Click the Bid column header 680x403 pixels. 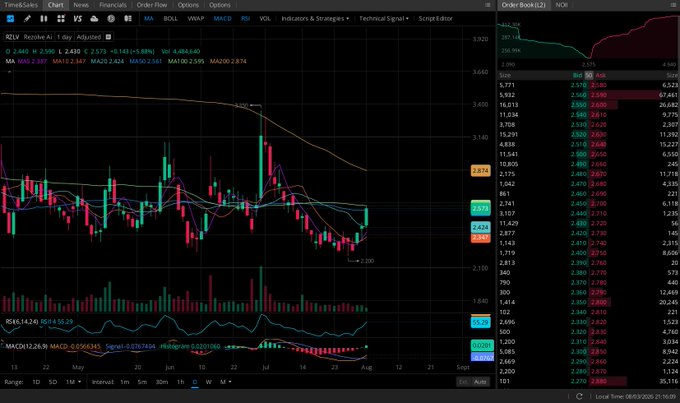pyautogui.click(x=577, y=75)
